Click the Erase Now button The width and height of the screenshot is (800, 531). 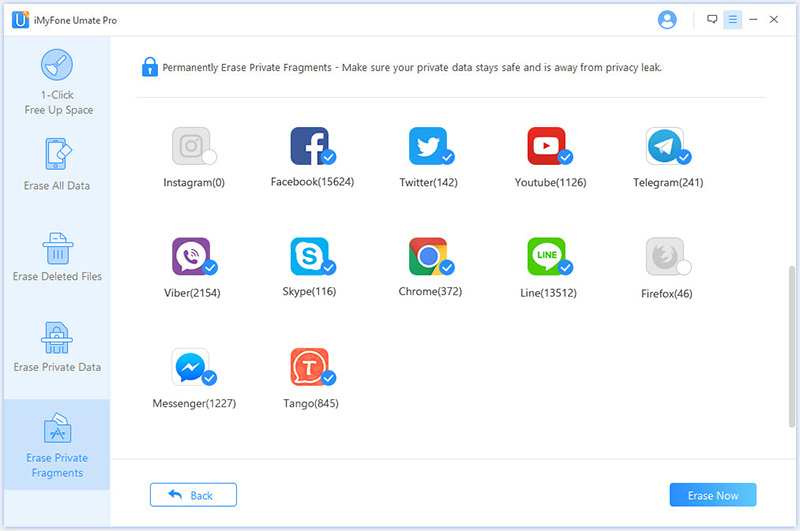coord(713,495)
